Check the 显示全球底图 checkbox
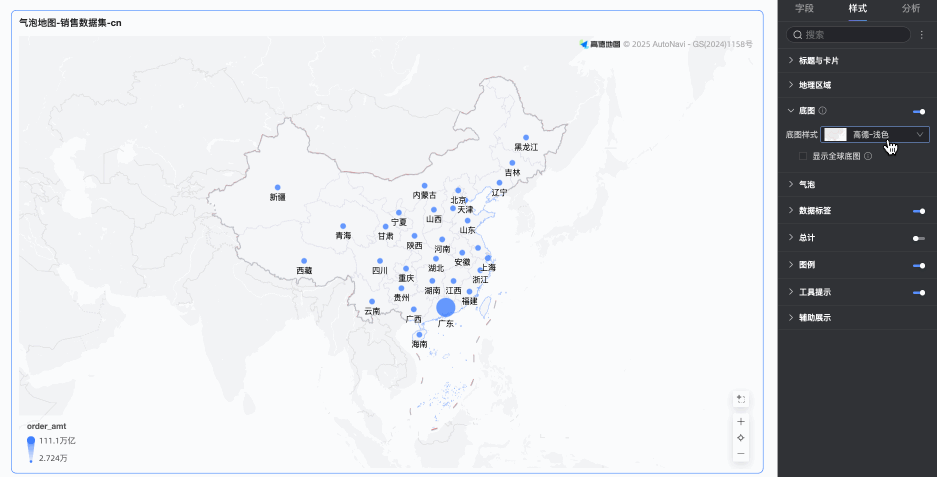The image size is (937, 477). tap(803, 156)
